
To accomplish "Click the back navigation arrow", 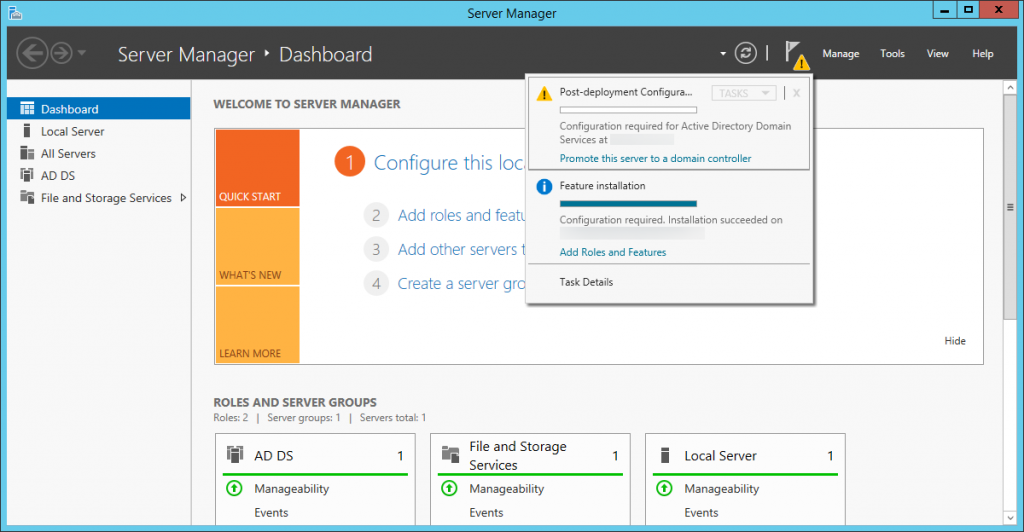I will click(32, 53).
